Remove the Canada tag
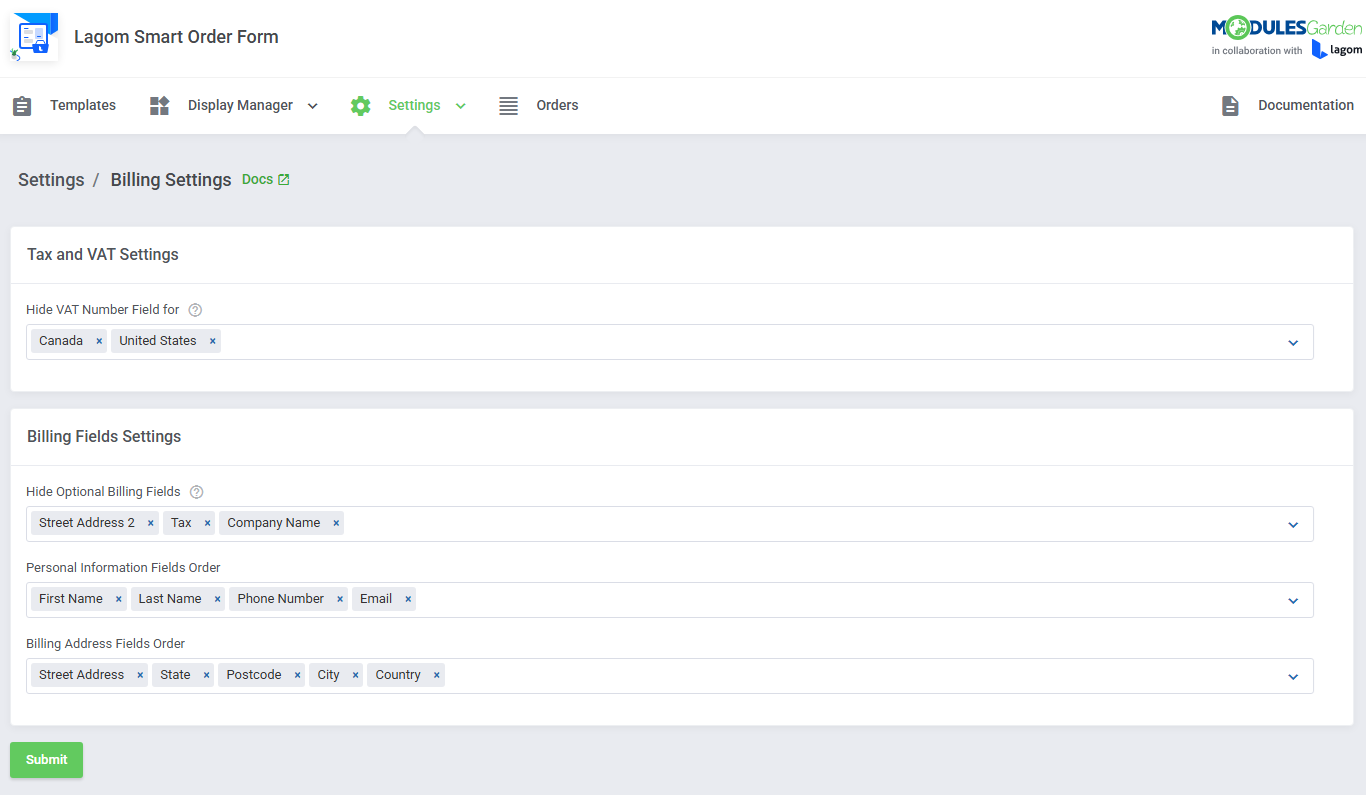 point(99,341)
